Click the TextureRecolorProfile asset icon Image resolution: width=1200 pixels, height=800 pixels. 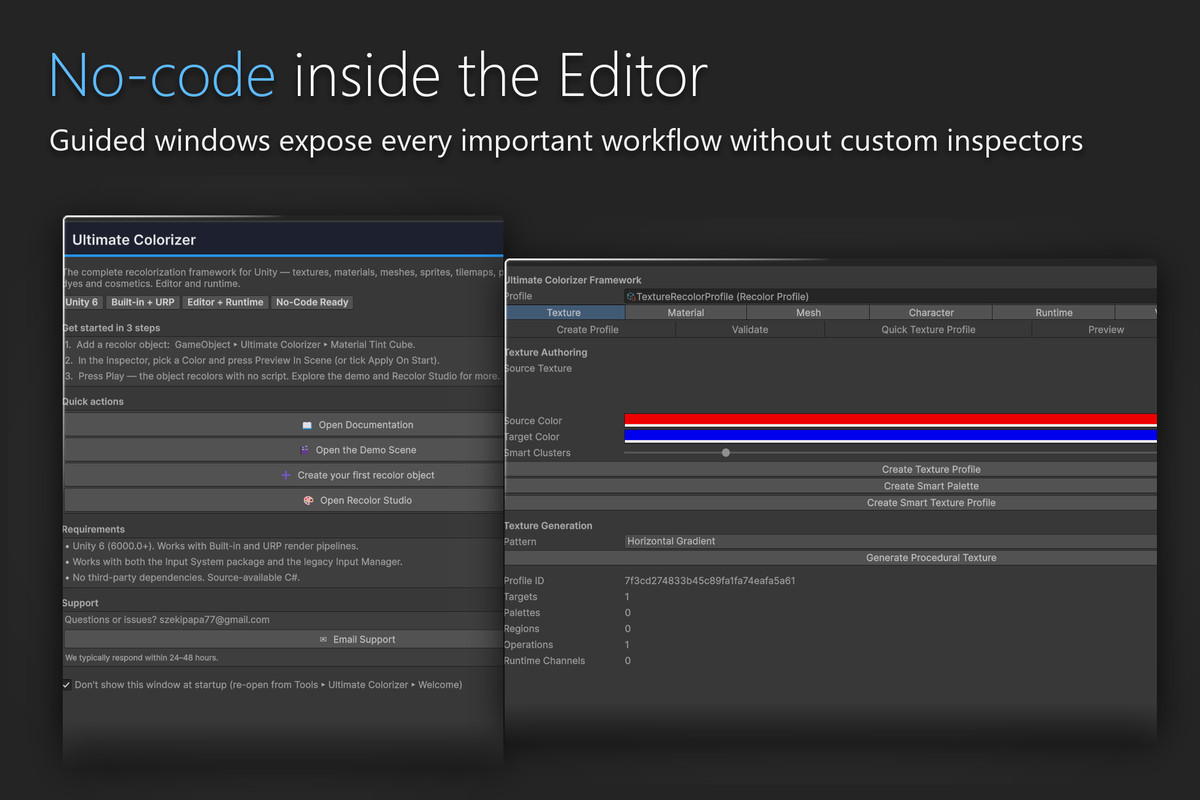(x=631, y=297)
